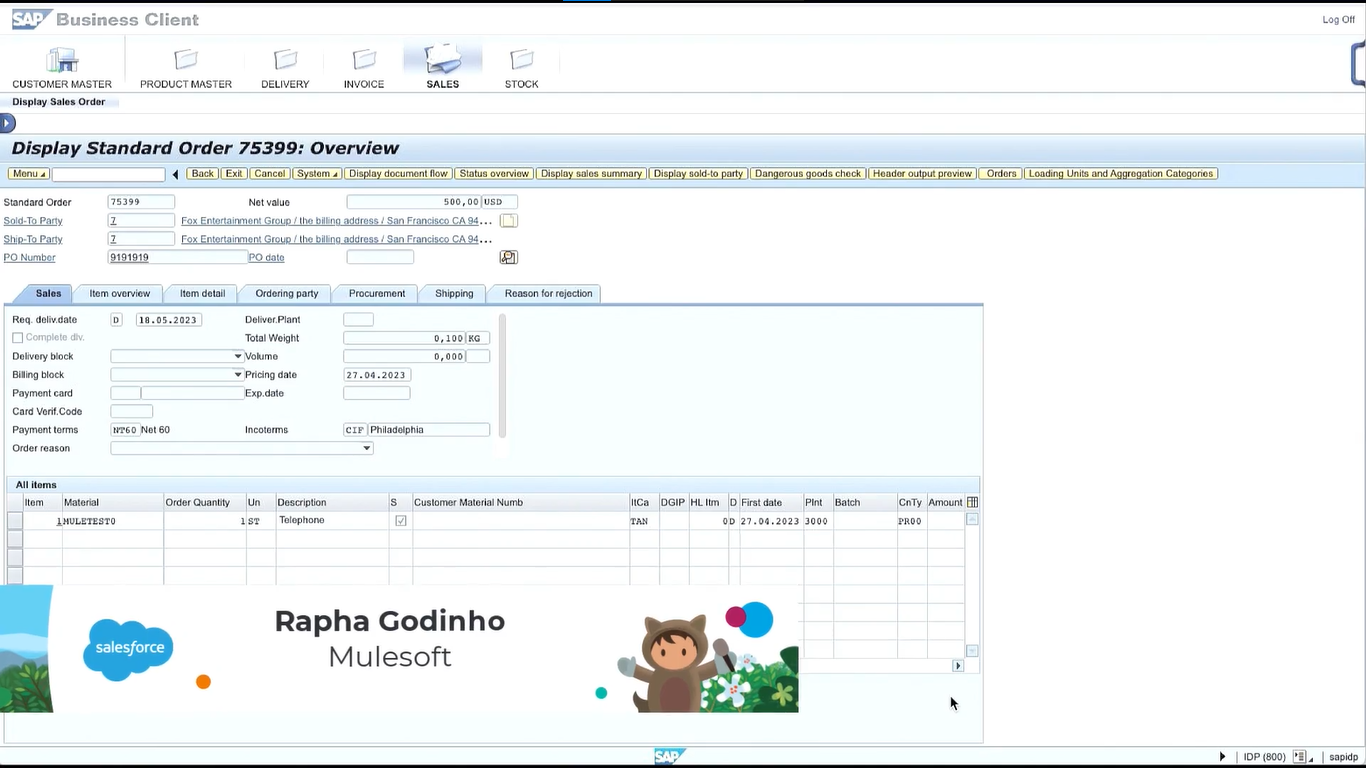Screen dimensions: 1366x768
Task: Switch to the Item overview tab
Action: (120, 294)
